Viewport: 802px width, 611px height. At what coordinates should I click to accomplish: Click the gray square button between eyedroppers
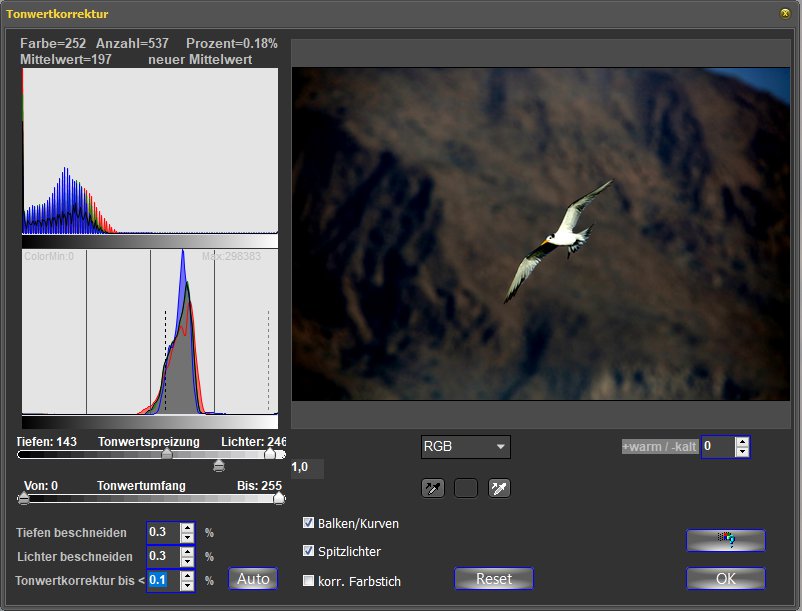tap(466, 488)
